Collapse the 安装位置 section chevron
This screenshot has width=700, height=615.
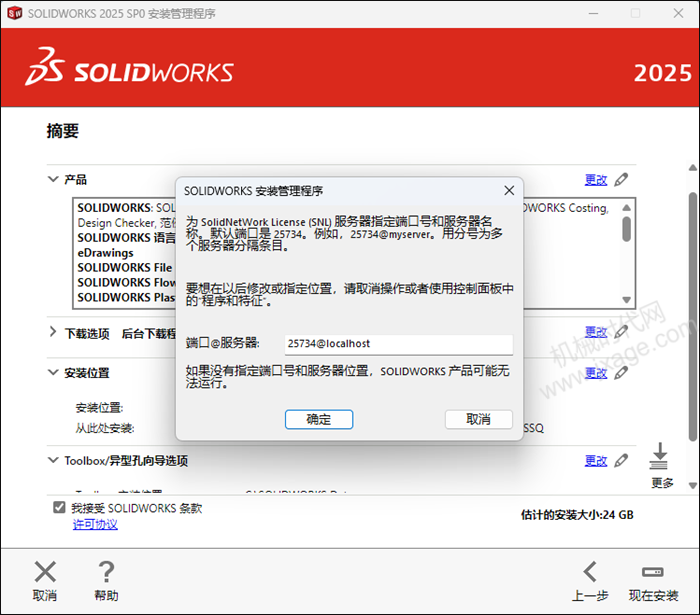(x=53, y=372)
